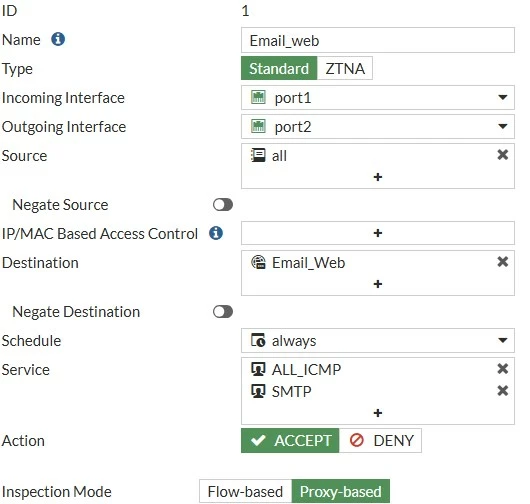This screenshot has height=504, width=530.
Task: Remove the ALL_ICMP service entry
Action: [x=503, y=368]
